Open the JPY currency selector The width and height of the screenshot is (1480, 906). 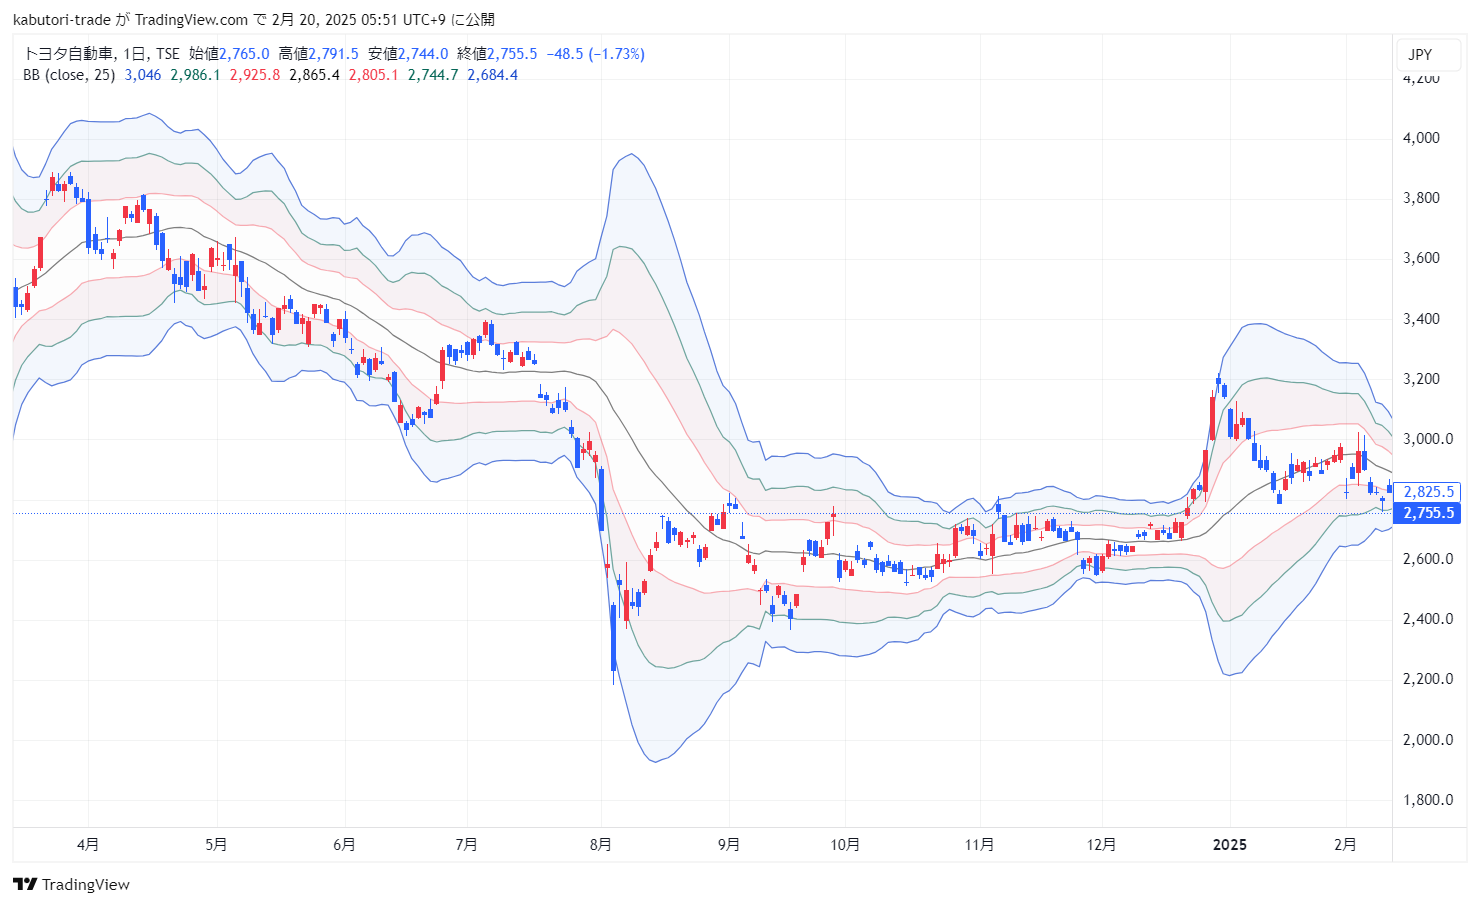(1430, 55)
